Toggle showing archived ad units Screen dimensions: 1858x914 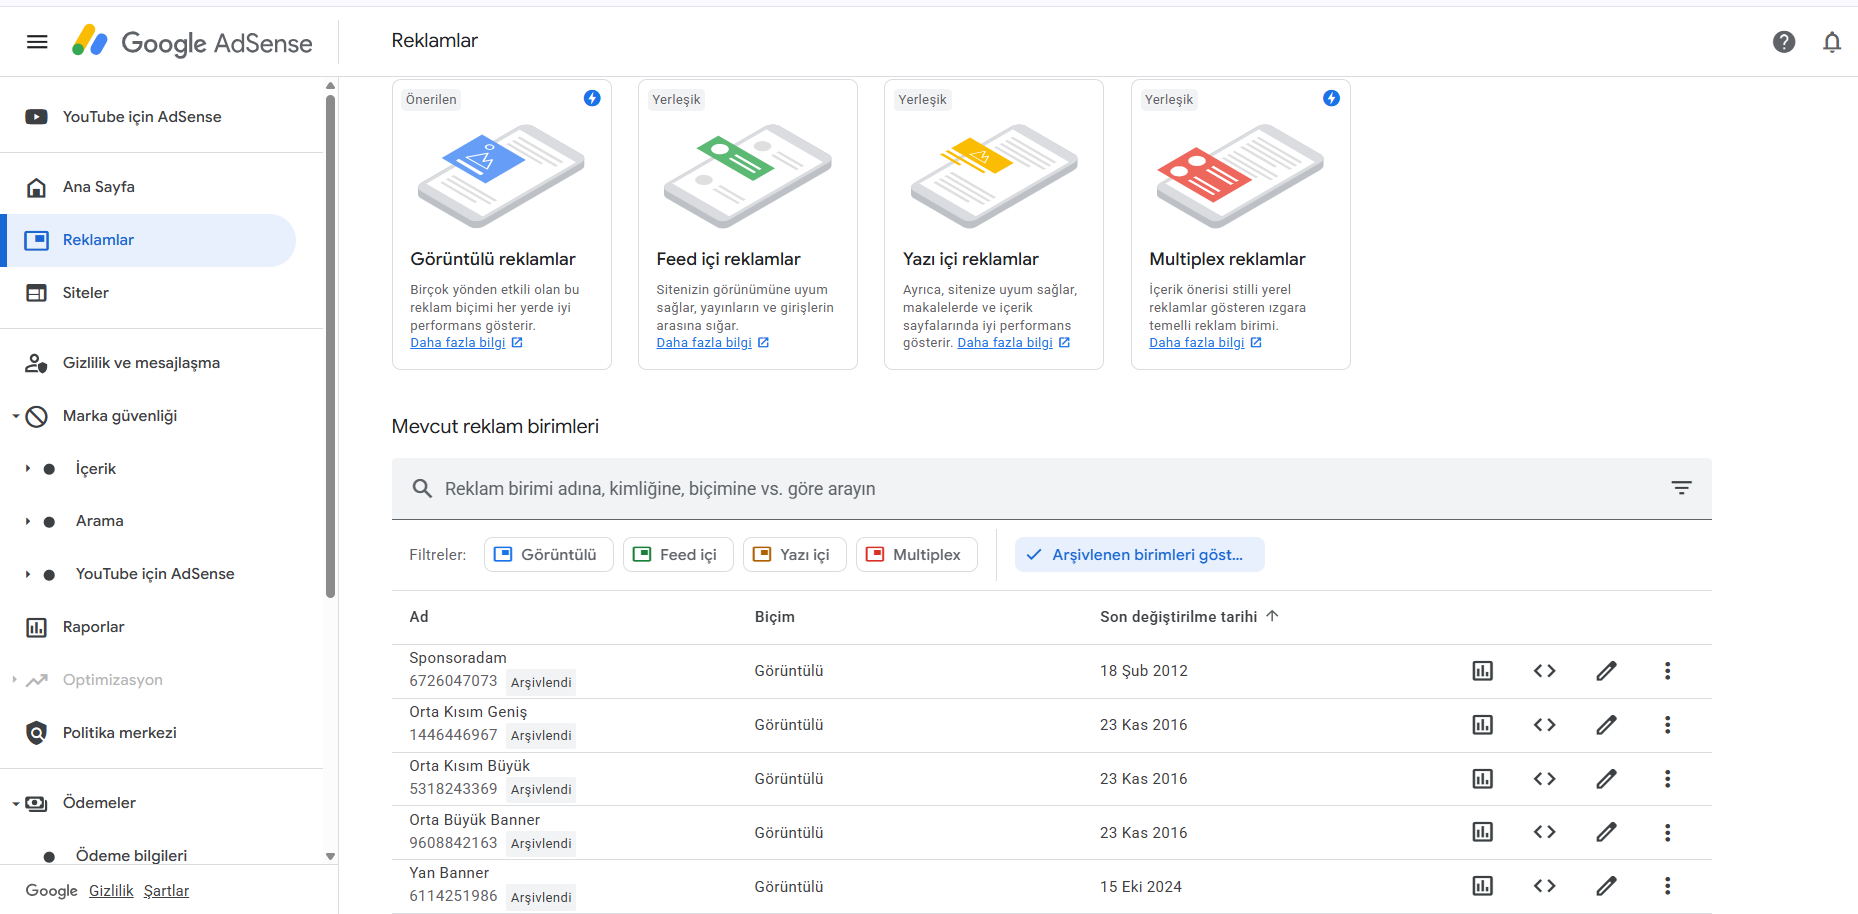pyautogui.click(x=1139, y=555)
